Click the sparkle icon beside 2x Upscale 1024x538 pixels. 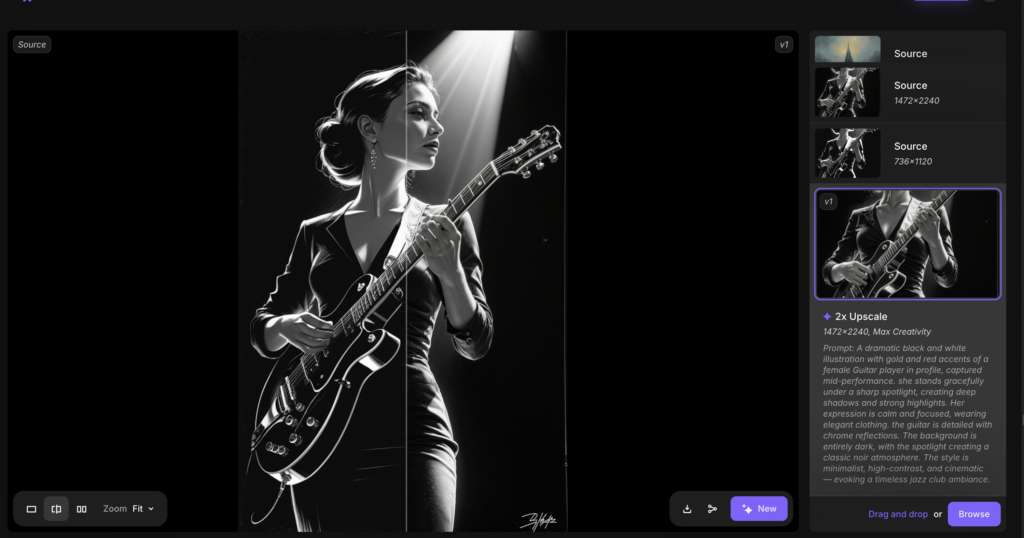tap(827, 316)
